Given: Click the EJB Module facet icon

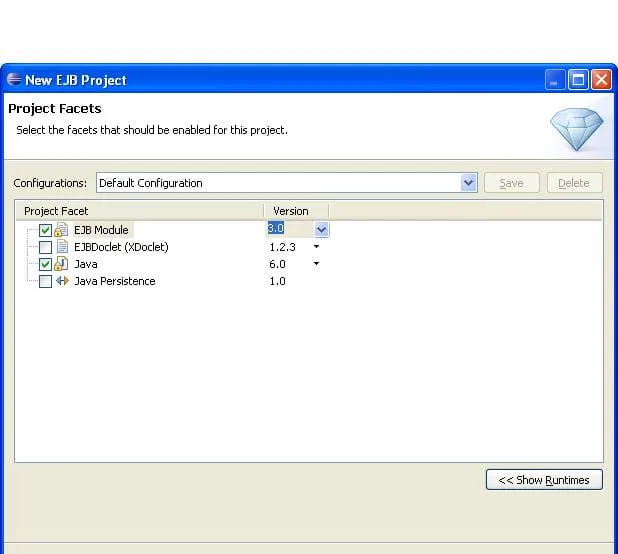Looking at the screenshot, I should pos(61,230).
